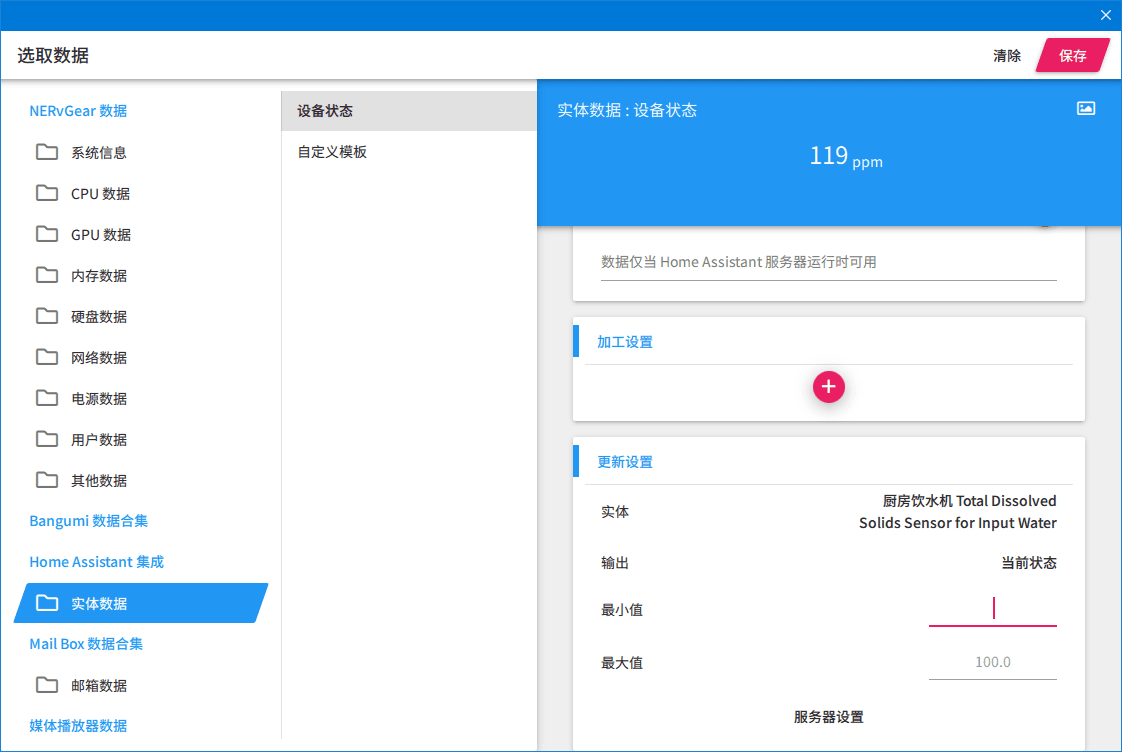Open the 系统信息 folder
The image size is (1122, 752).
(140, 152)
